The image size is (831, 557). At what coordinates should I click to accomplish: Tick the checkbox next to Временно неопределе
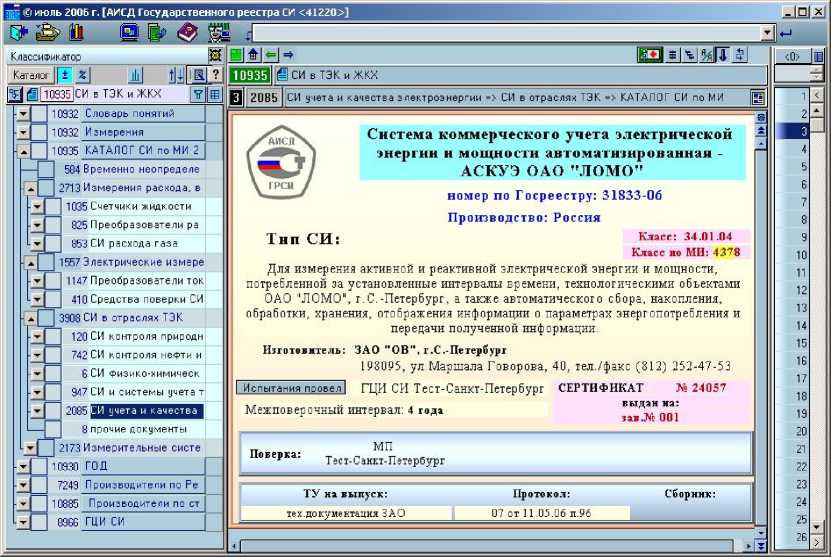(47, 169)
